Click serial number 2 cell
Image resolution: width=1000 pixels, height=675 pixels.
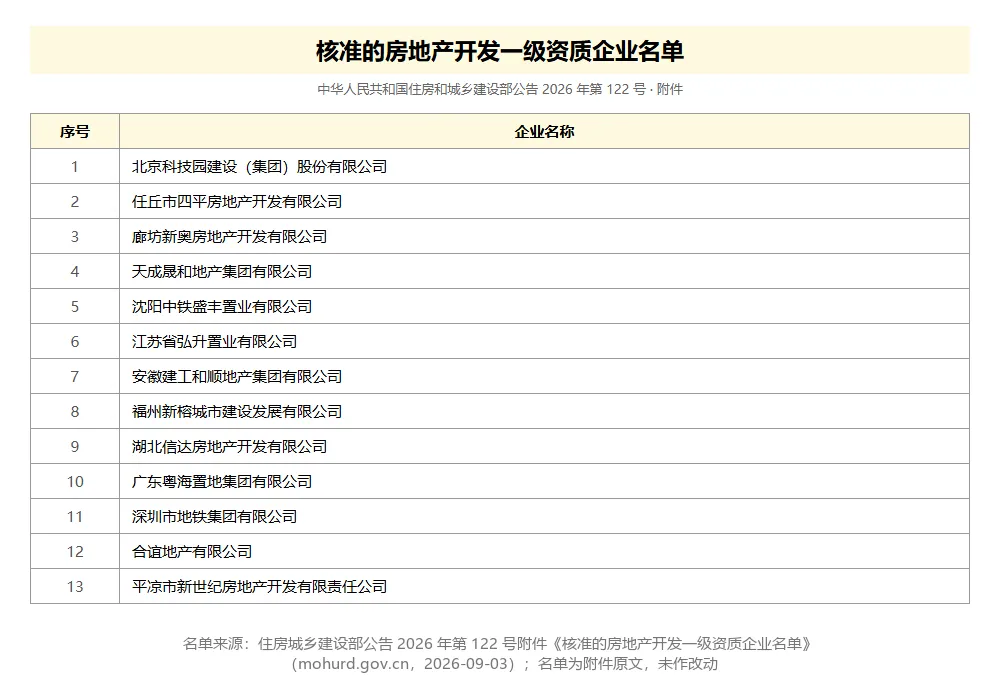[75, 202]
